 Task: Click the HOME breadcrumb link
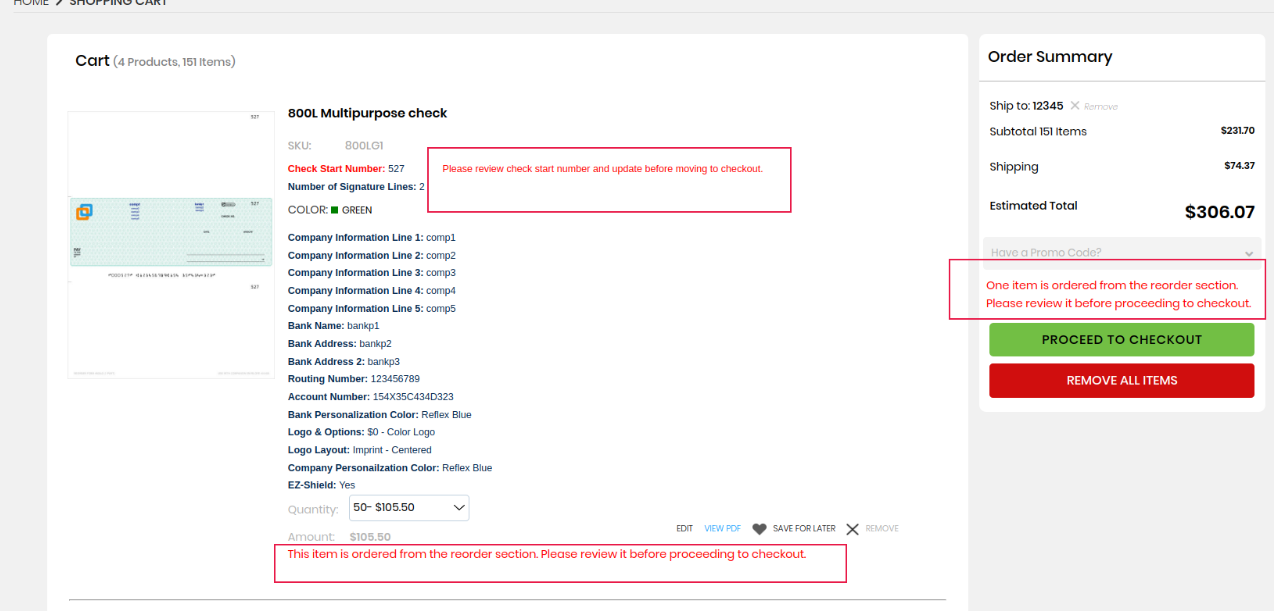[x=30, y=3]
